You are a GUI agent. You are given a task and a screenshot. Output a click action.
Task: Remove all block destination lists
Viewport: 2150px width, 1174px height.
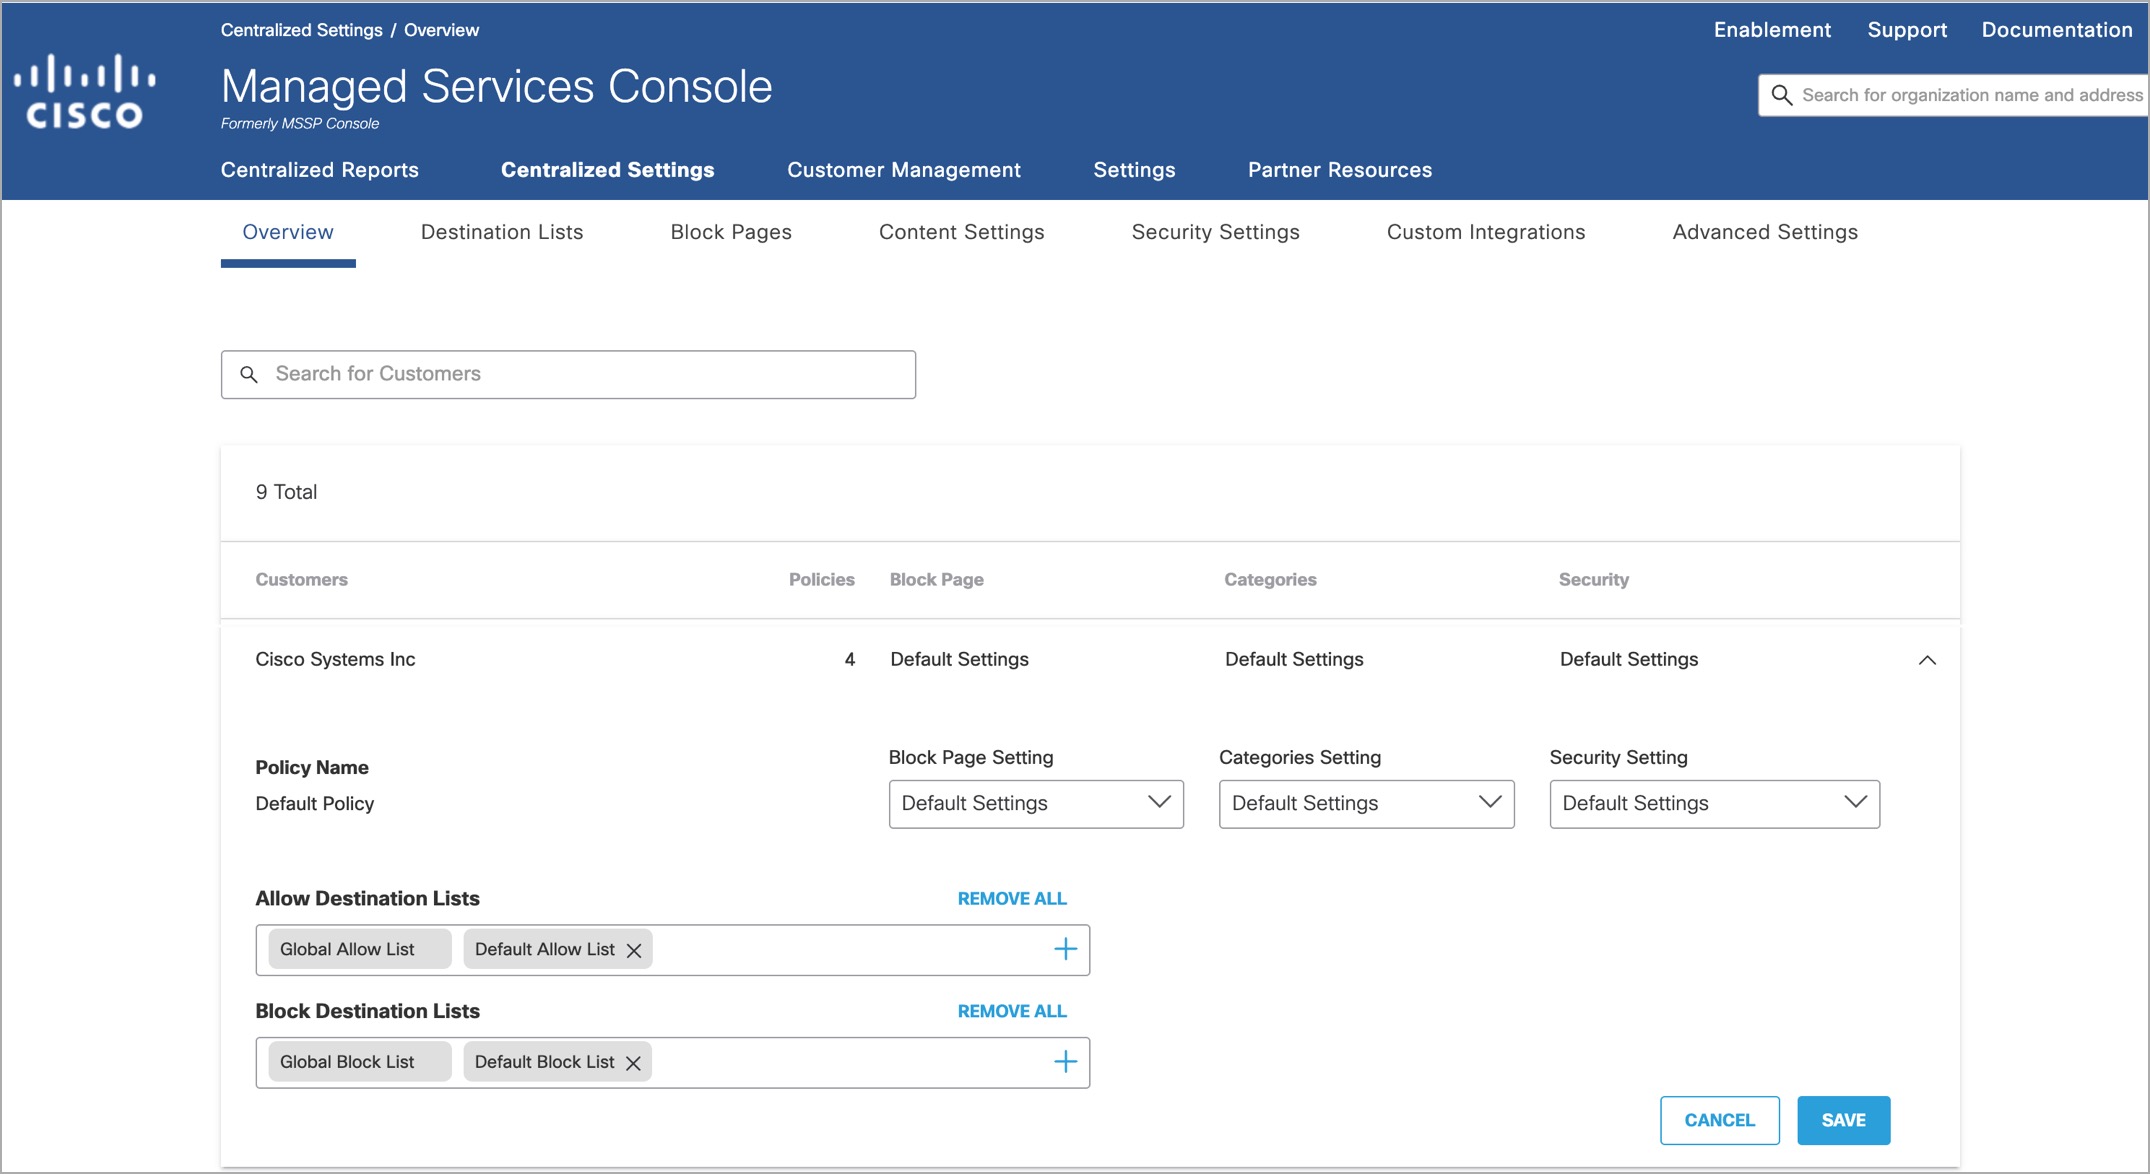[x=1011, y=1011]
